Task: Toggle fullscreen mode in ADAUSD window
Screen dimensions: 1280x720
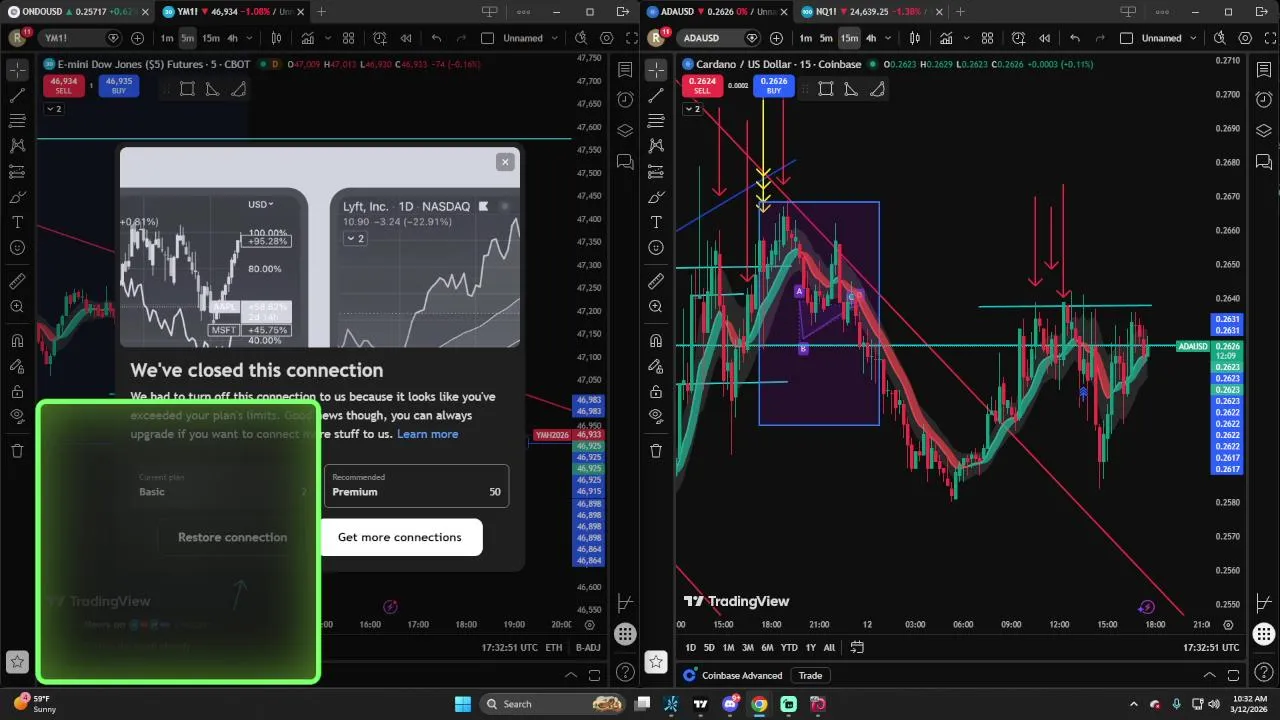Action: click(x=1272, y=38)
